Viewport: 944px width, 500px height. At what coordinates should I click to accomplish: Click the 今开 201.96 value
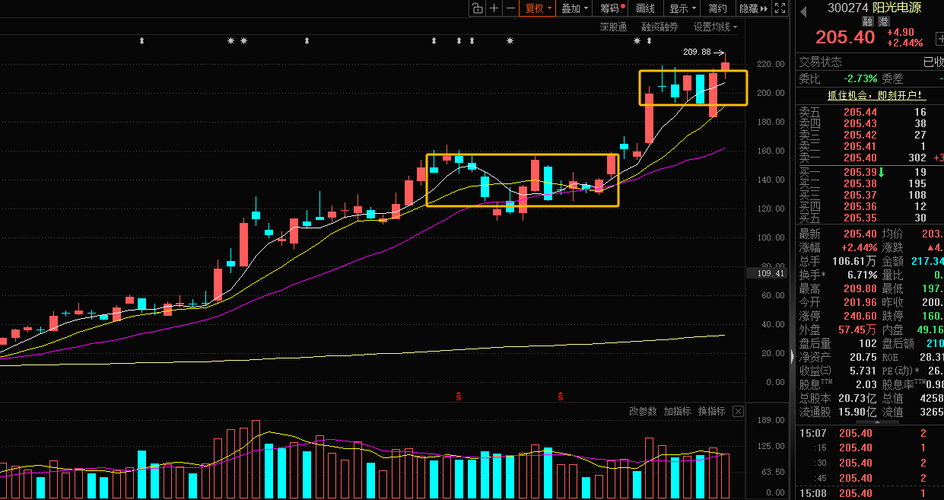[860, 302]
